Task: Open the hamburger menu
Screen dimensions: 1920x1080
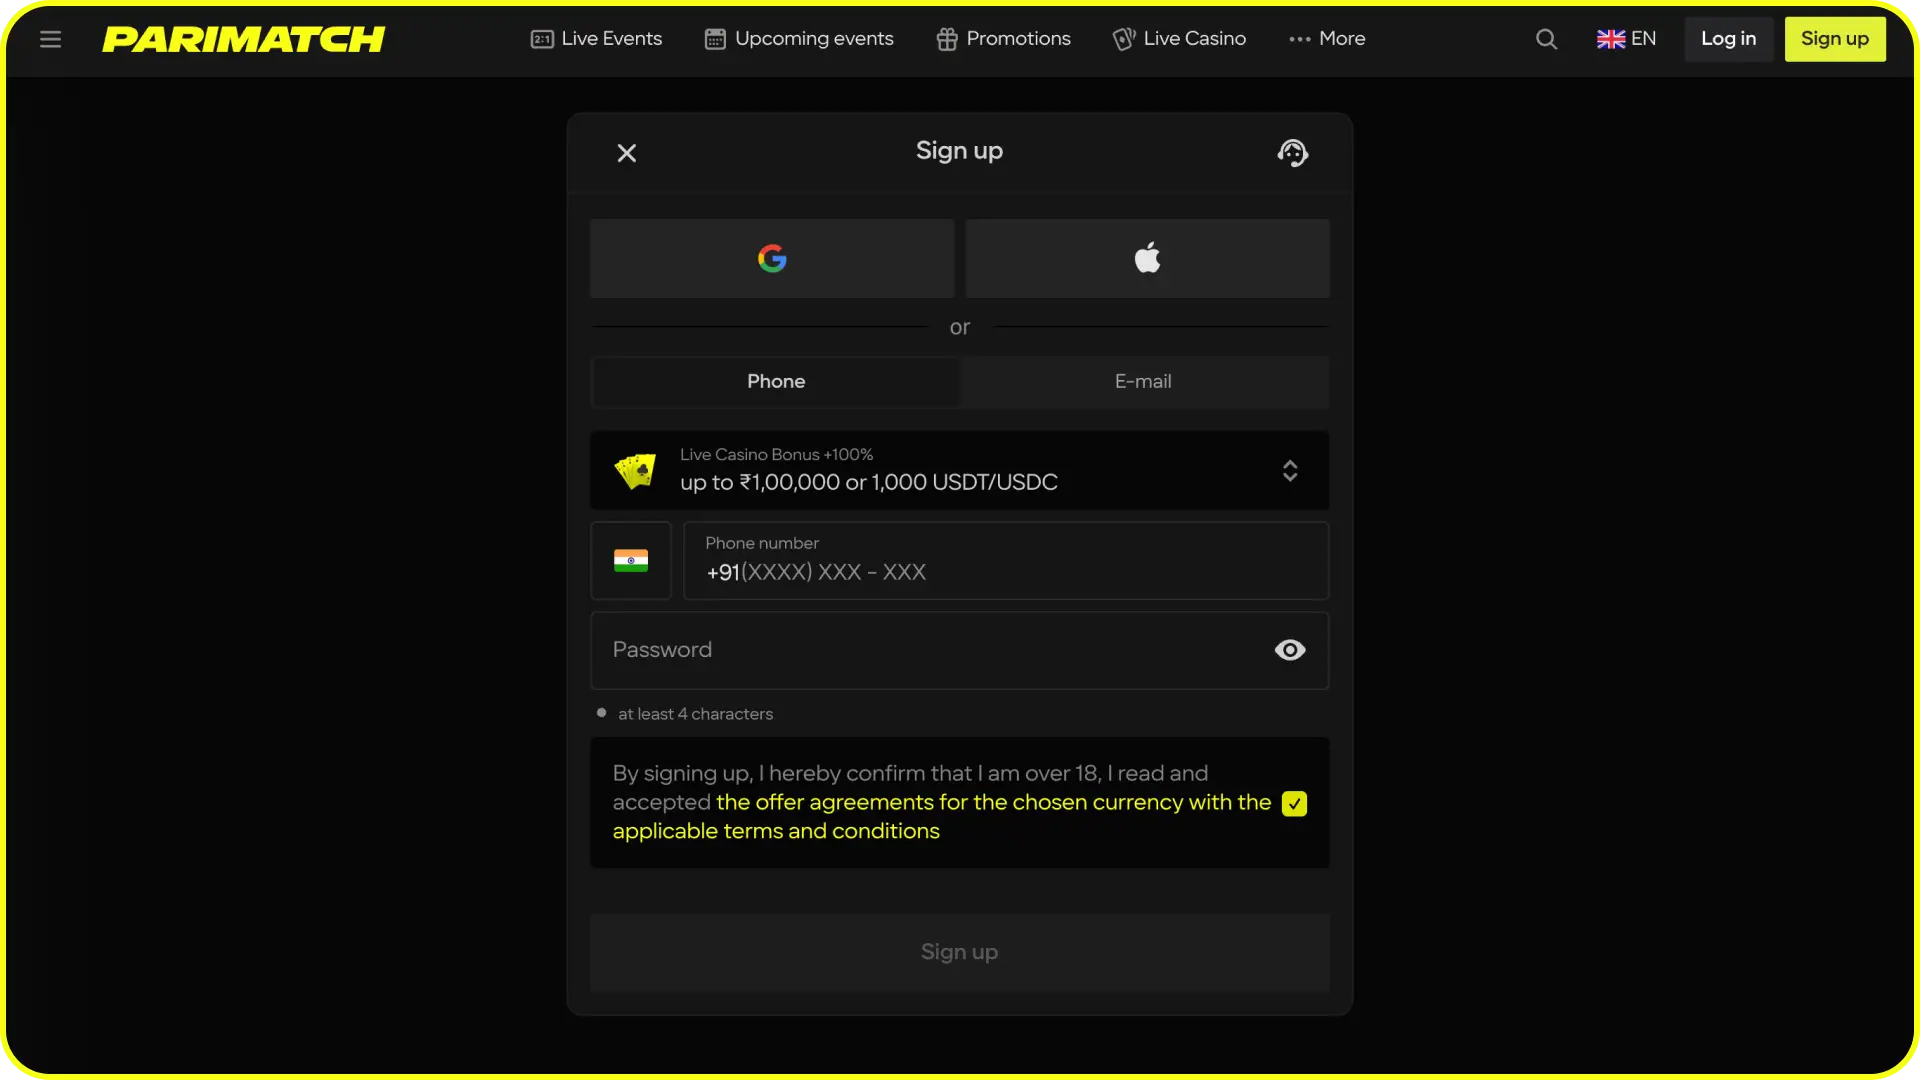Action: pyautogui.click(x=50, y=39)
